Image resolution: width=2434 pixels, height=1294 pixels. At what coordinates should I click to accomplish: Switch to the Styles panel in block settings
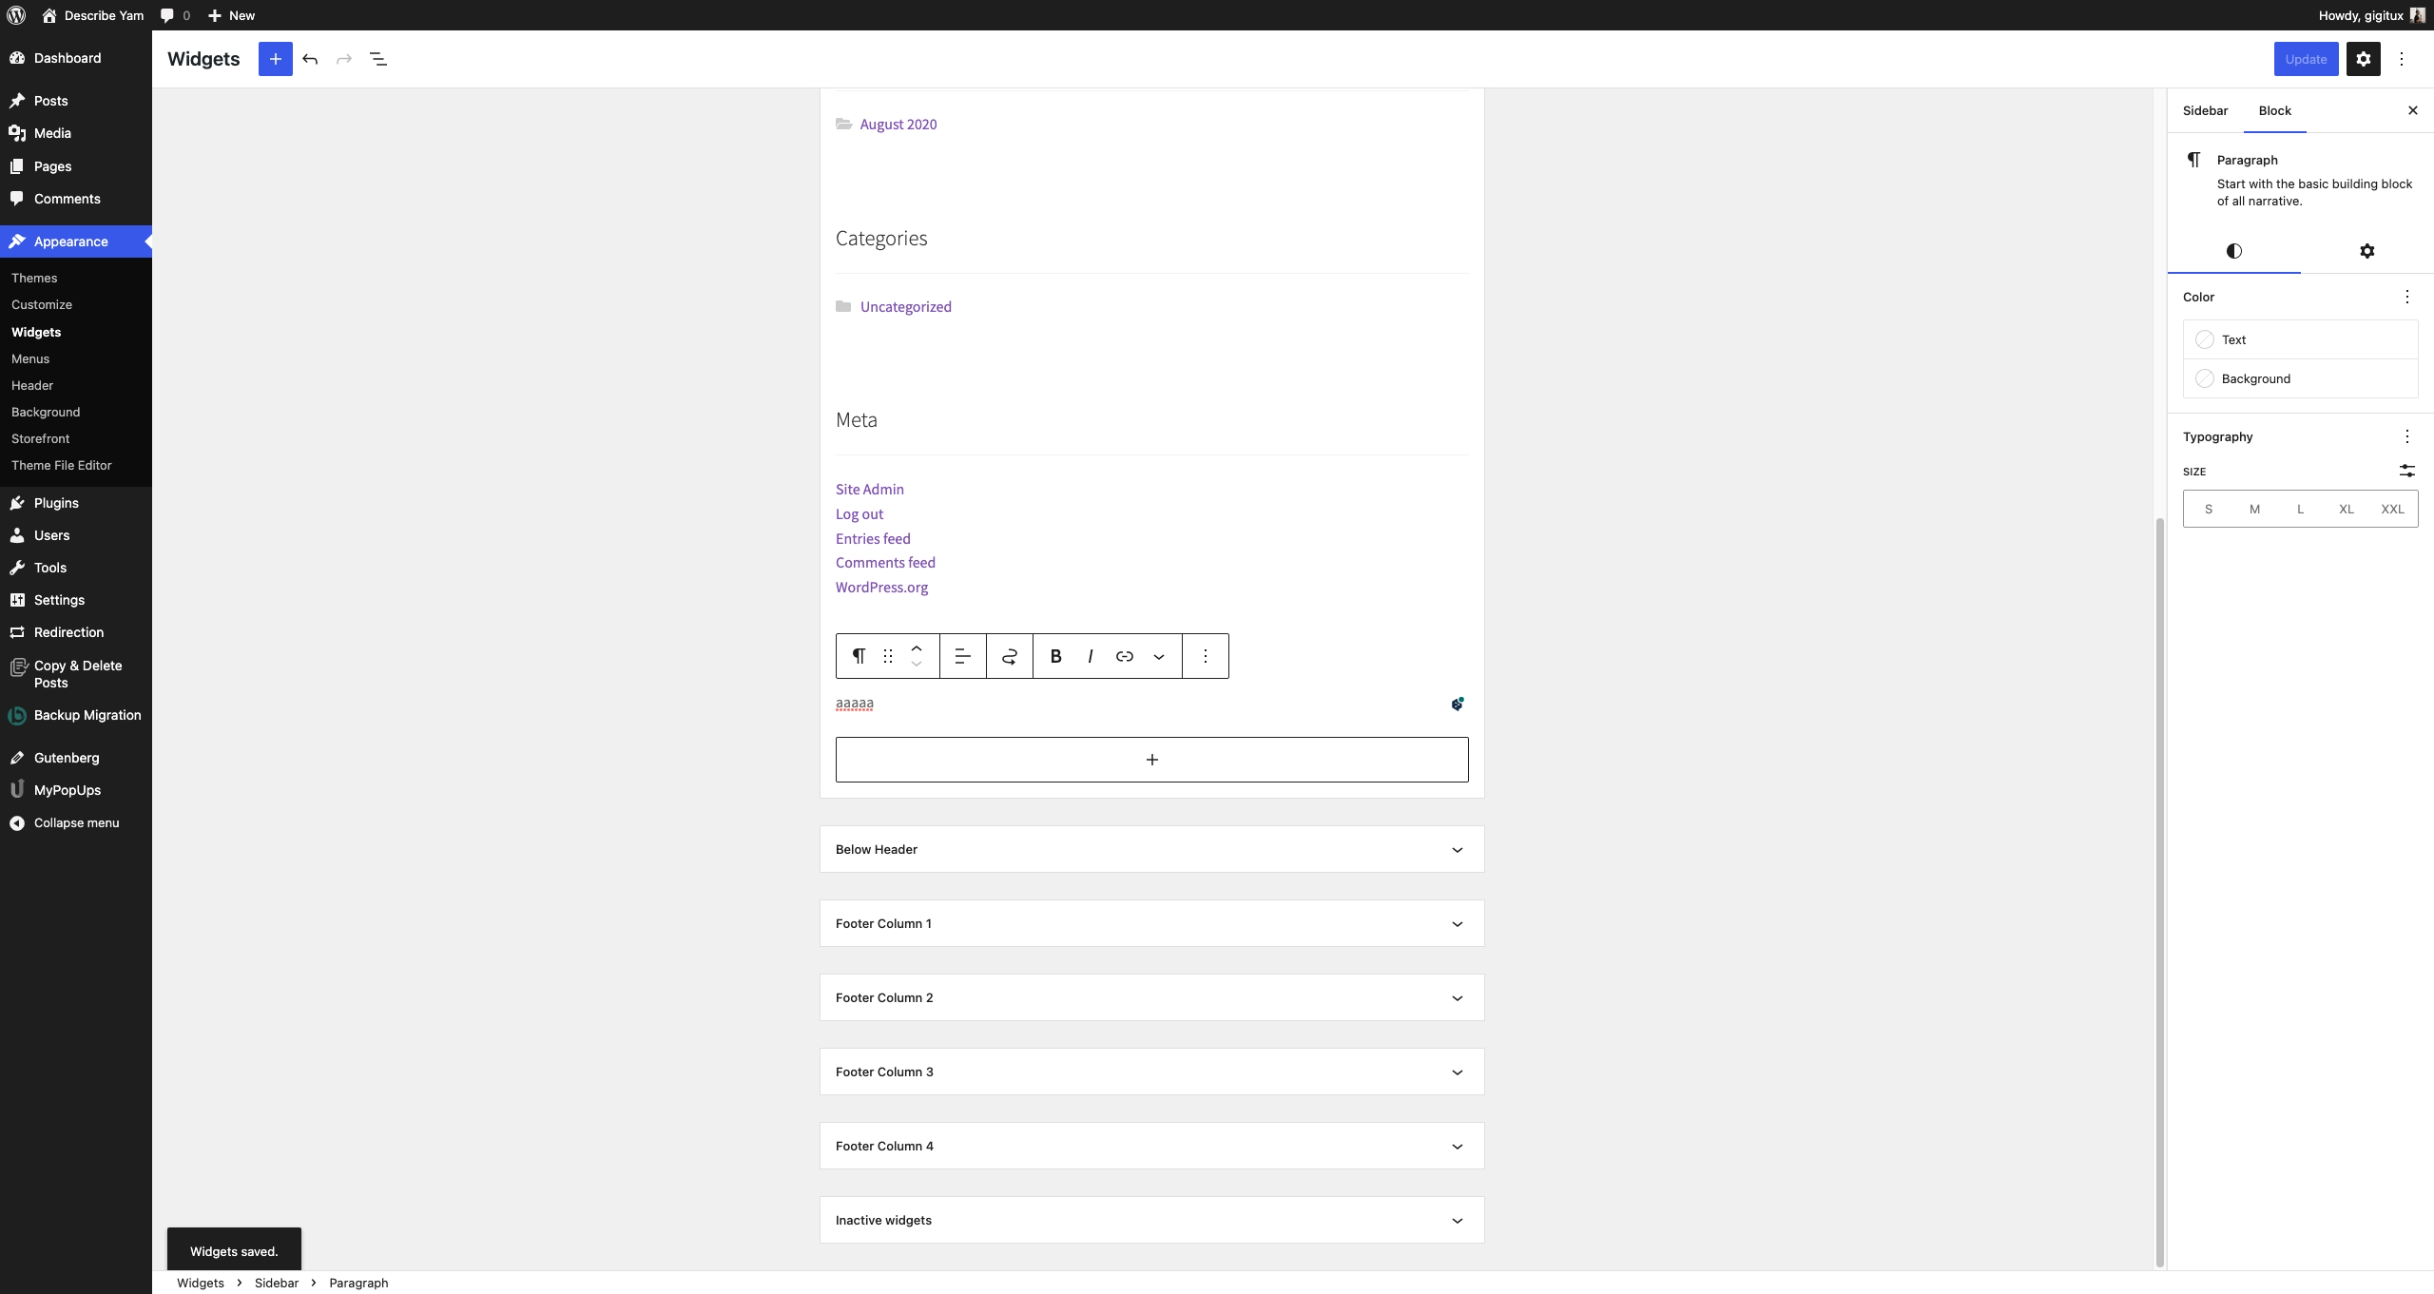pos(2234,251)
